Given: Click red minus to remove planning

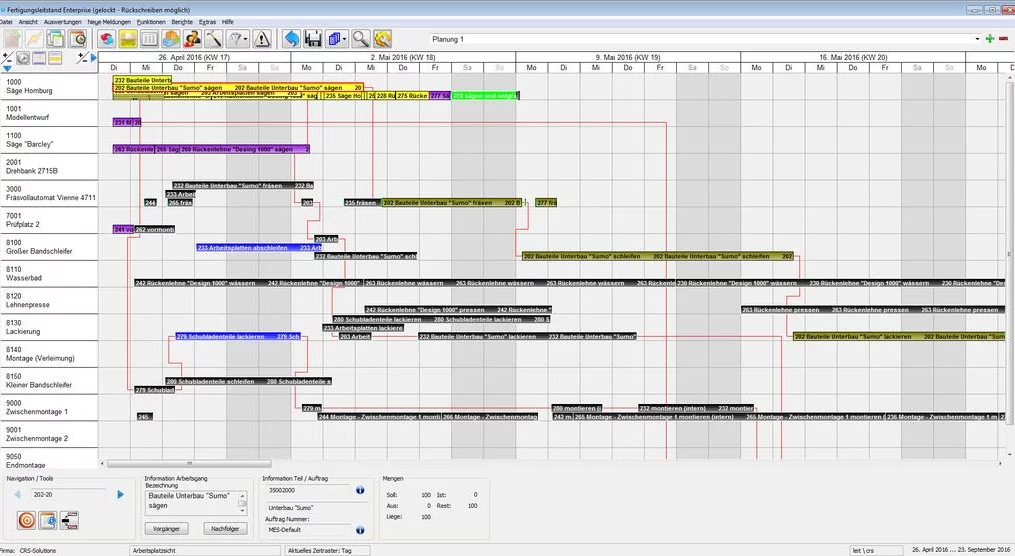Looking at the screenshot, I should [x=1004, y=39].
